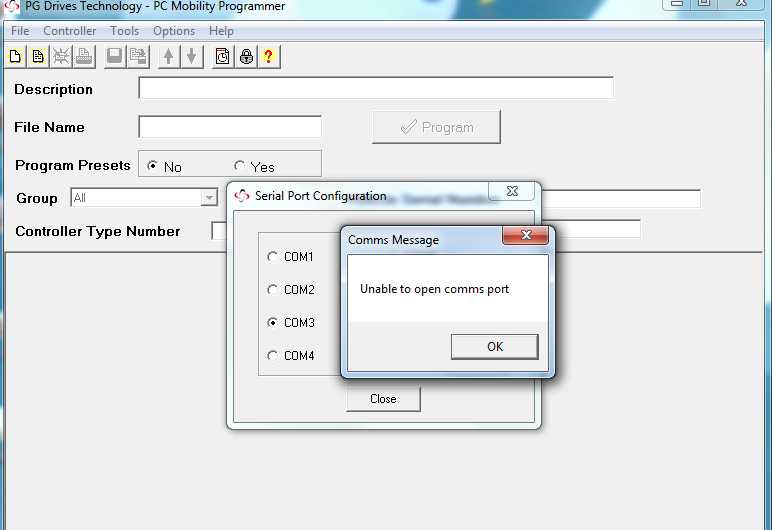The height and width of the screenshot is (530, 772).
Task: Click the clock document toolbar icon
Action: 222,57
